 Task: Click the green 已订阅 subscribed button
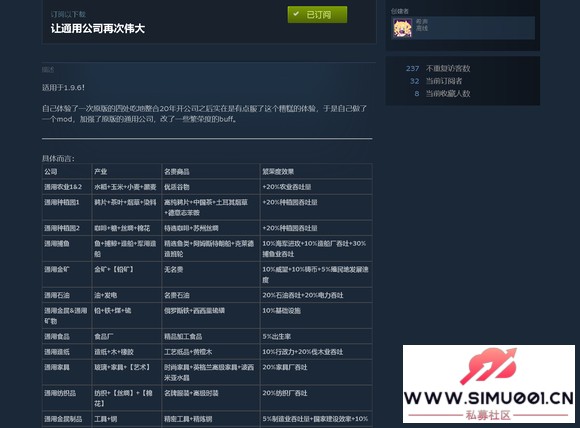pos(317,14)
